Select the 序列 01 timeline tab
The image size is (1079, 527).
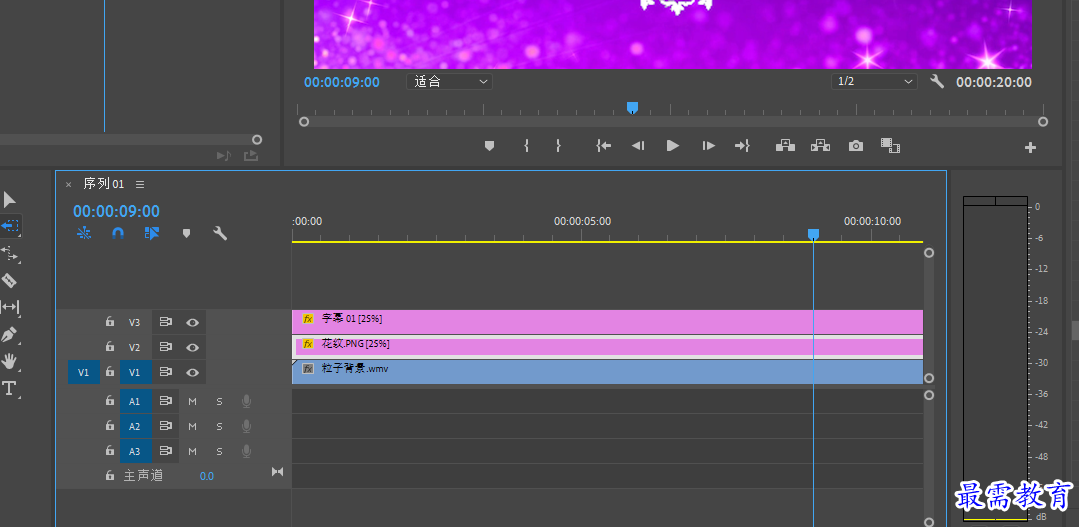(104, 184)
